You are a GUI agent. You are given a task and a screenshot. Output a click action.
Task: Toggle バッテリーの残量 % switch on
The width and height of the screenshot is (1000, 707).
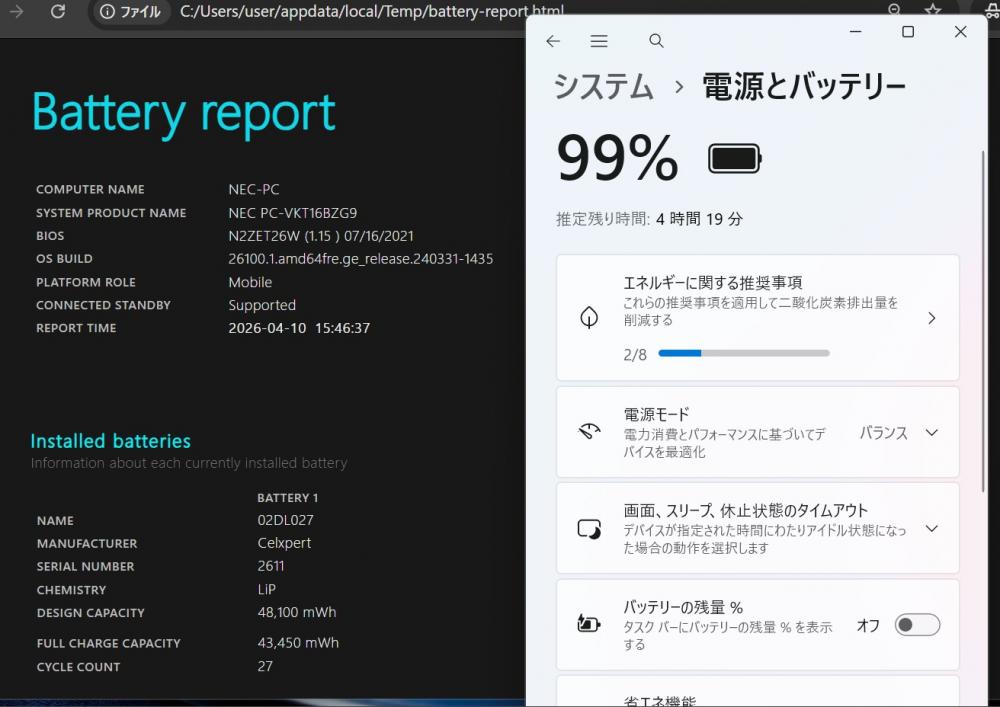[917, 625]
